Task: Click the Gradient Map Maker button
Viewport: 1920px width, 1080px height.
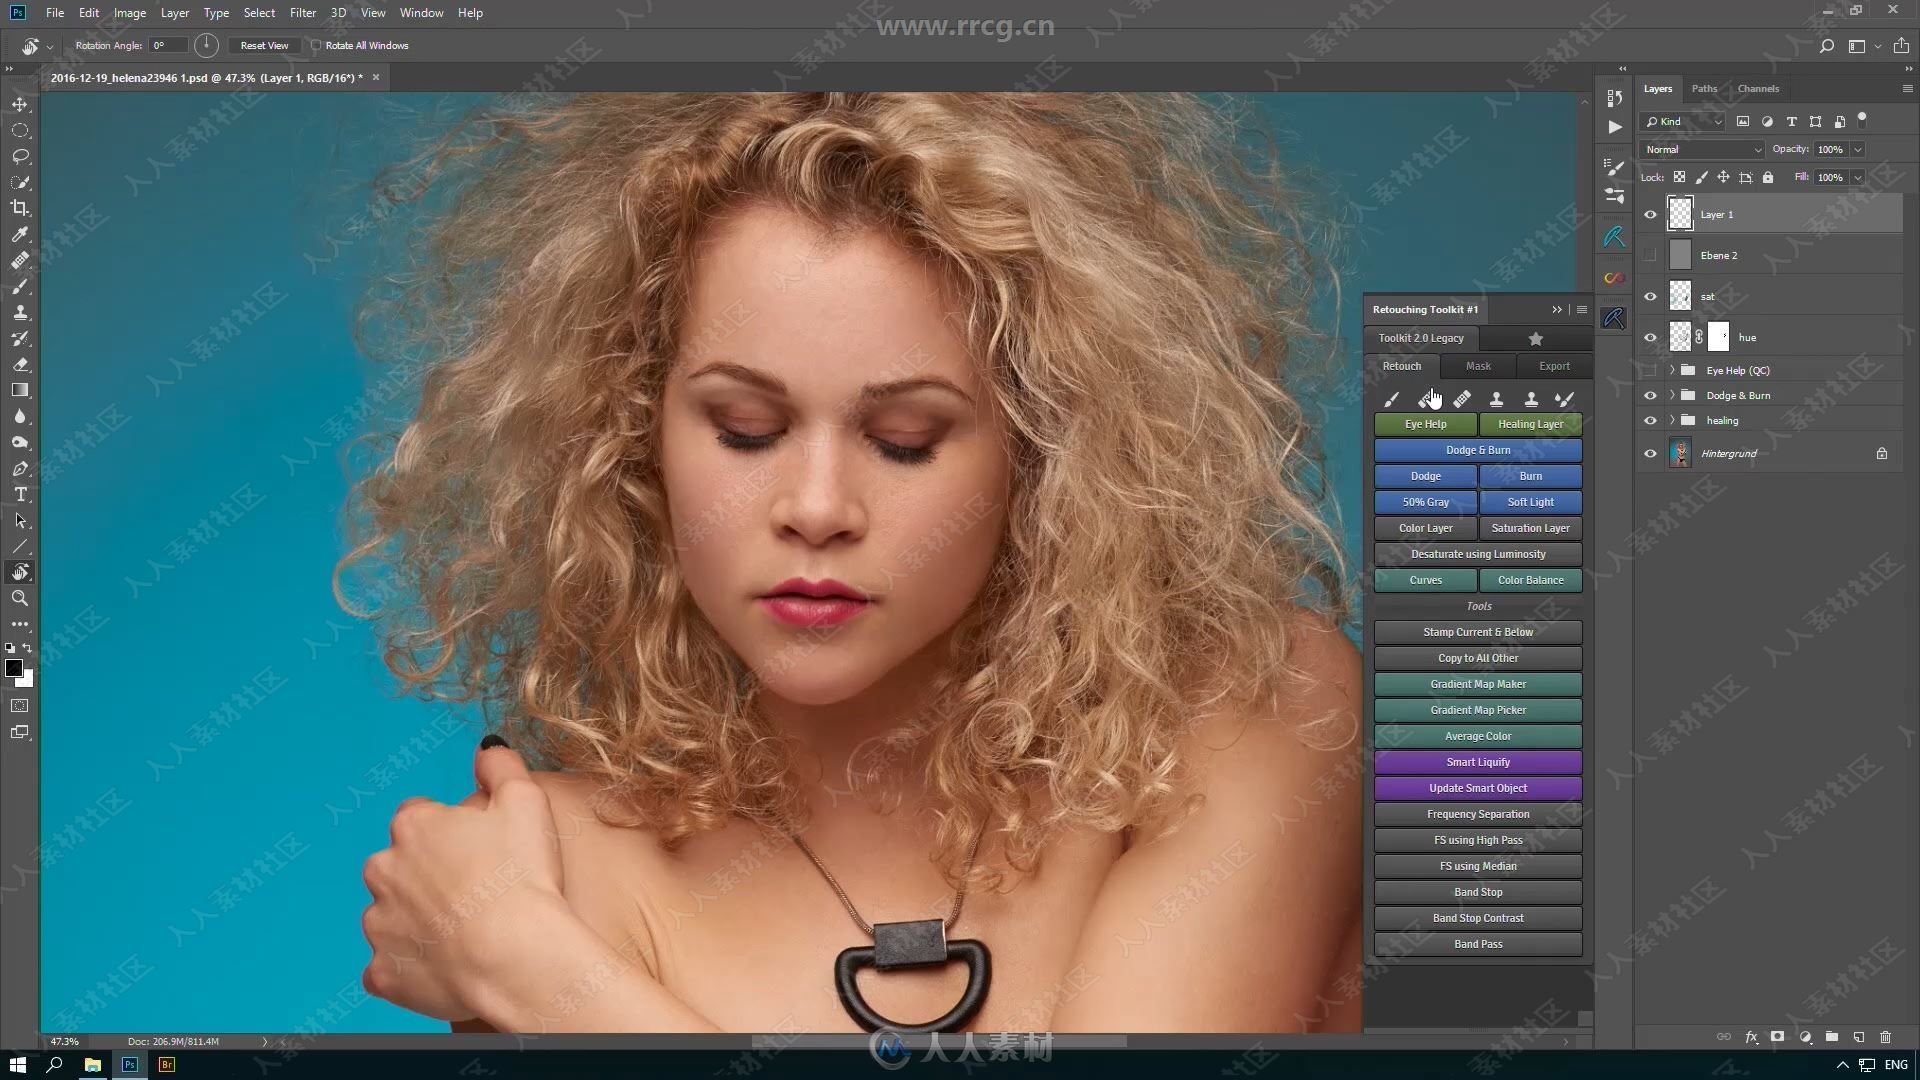Action: pos(1478,683)
